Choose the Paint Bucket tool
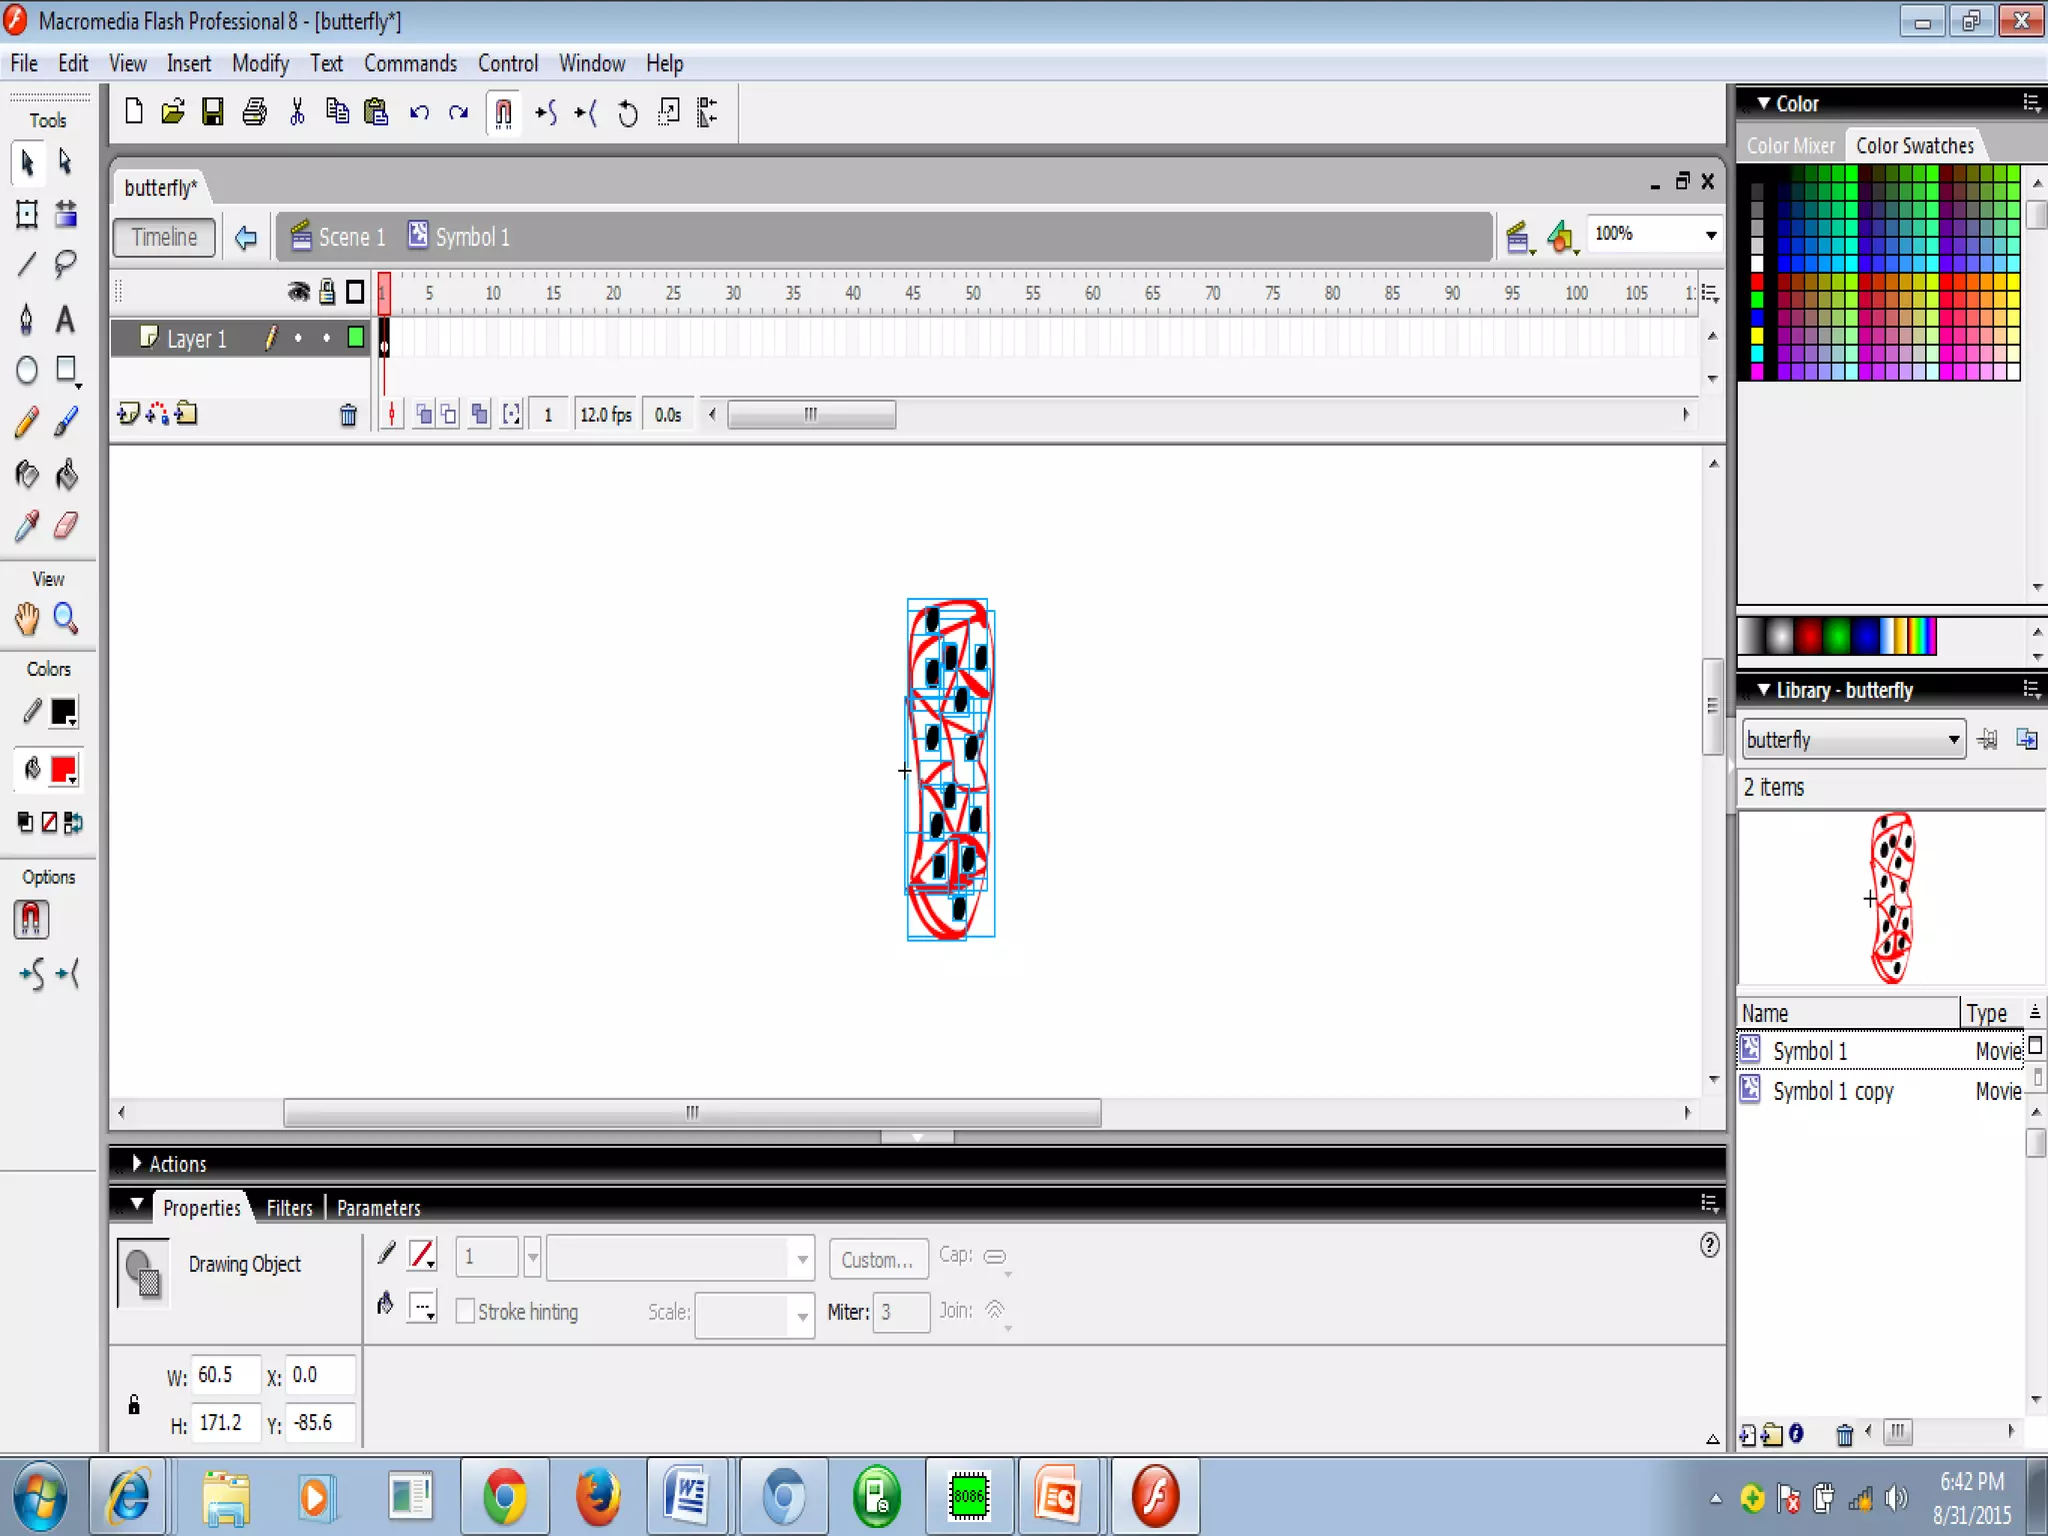Viewport: 2048px width, 1536px height. point(66,474)
